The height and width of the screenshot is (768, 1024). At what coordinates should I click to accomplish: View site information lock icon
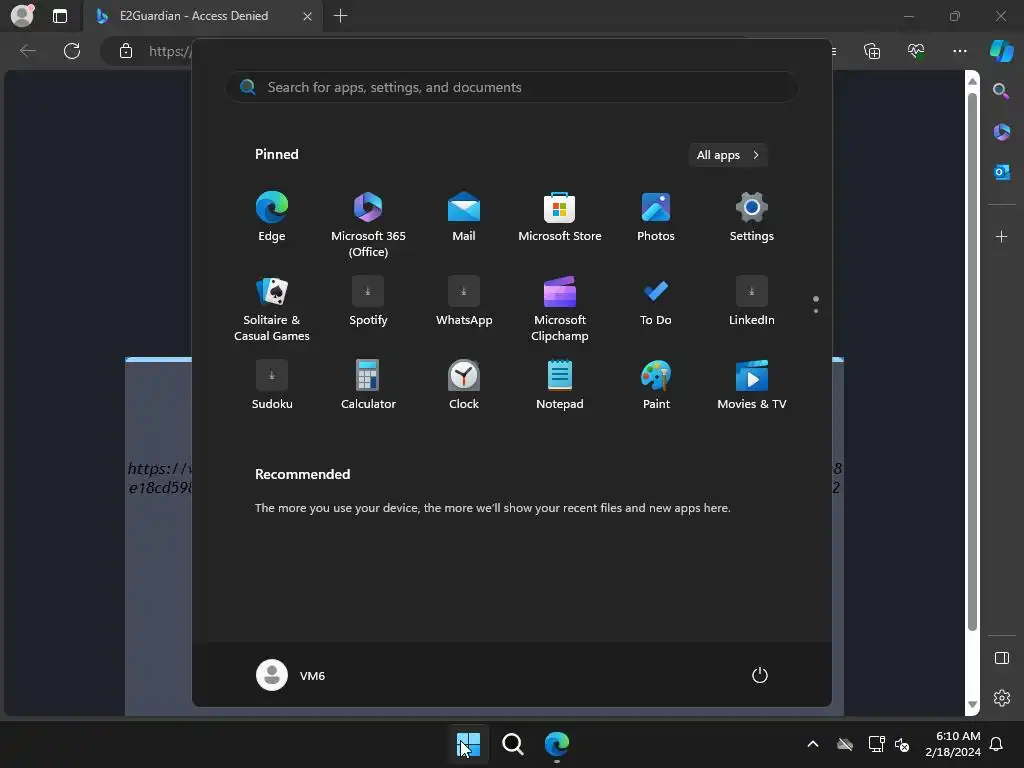pyautogui.click(x=125, y=51)
